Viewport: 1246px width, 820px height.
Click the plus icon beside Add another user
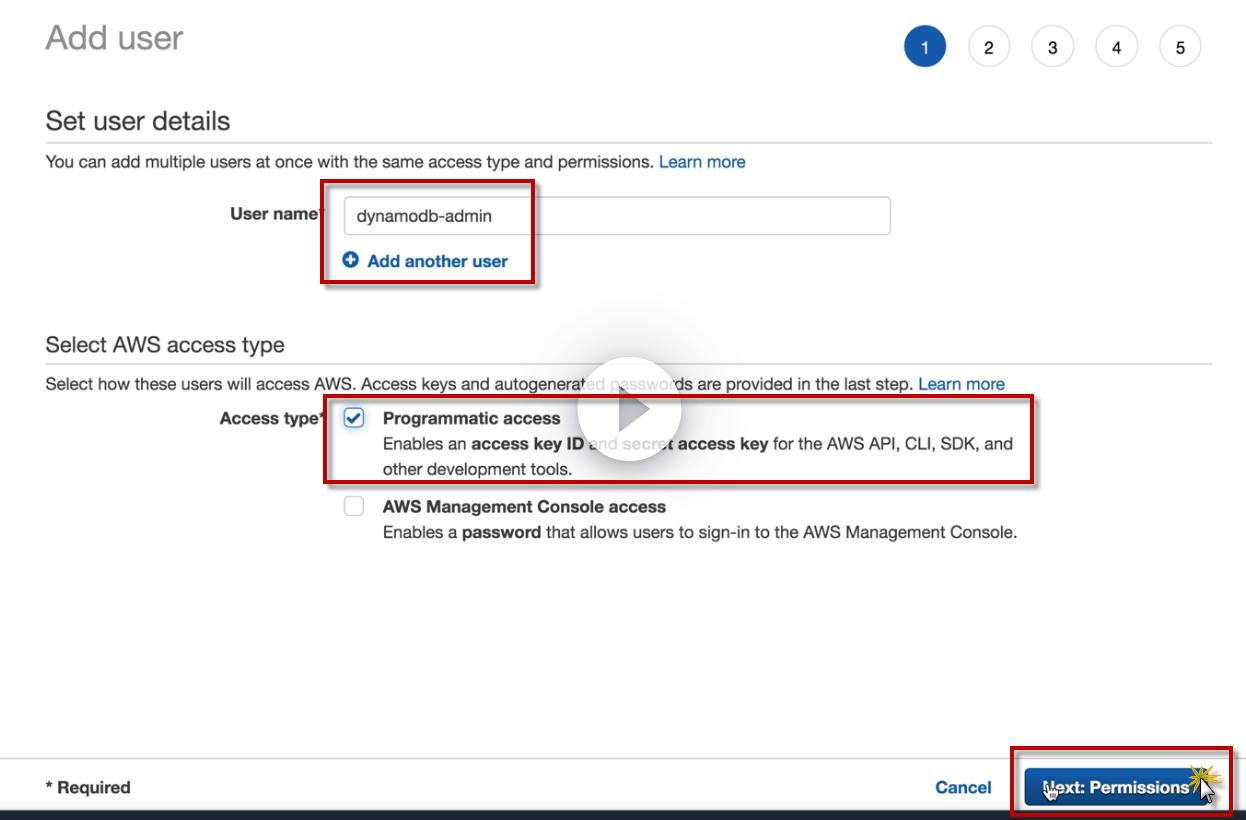pos(350,260)
